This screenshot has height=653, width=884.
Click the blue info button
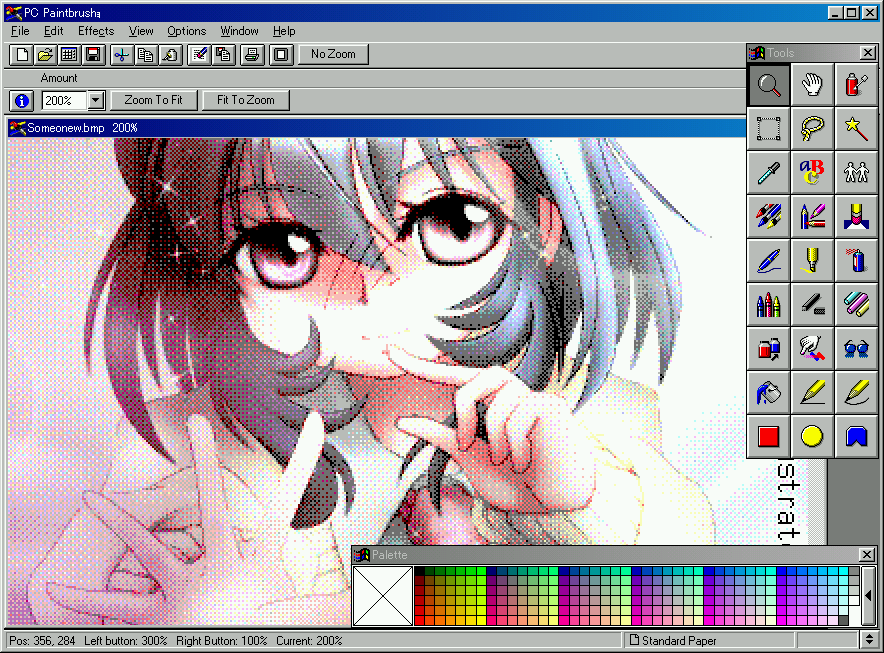21,101
